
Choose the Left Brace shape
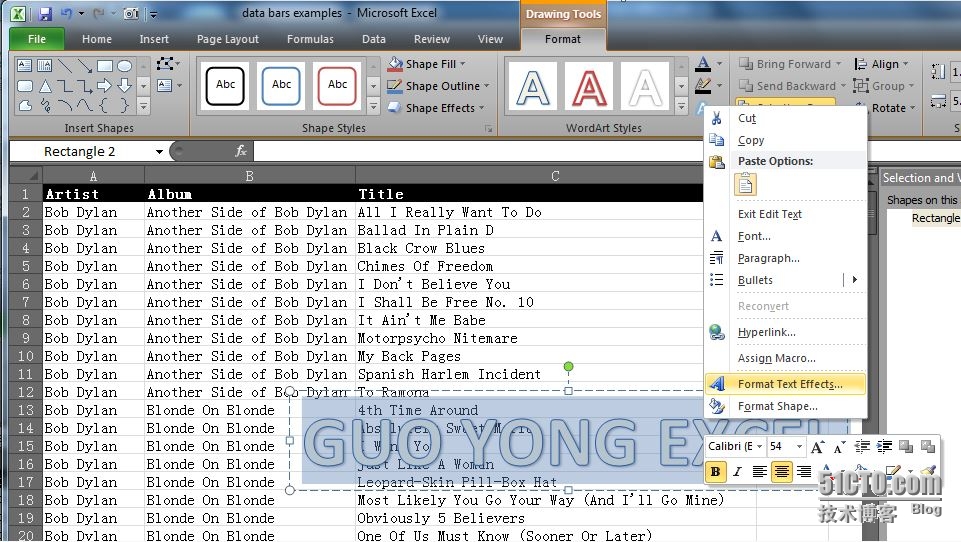[105, 105]
